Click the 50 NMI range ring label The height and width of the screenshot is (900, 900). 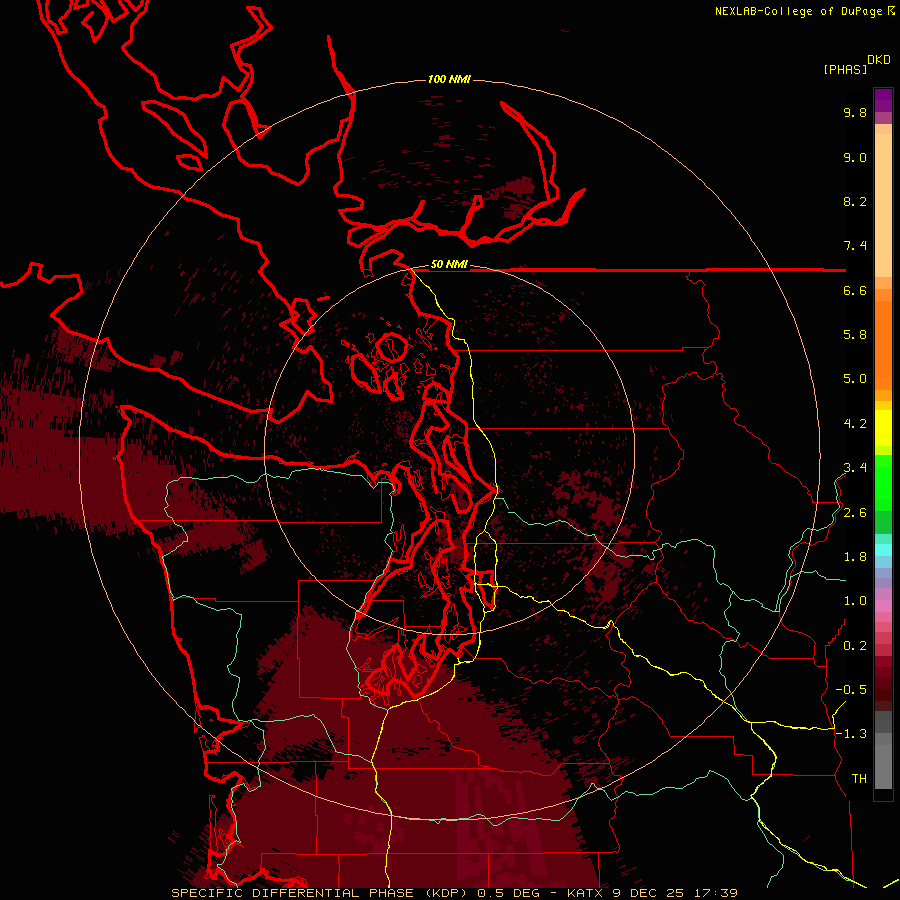[449, 265]
